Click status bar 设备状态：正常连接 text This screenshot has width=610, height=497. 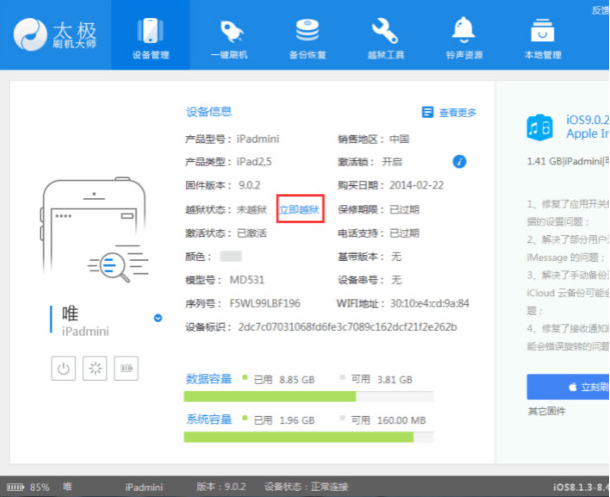coord(306,486)
